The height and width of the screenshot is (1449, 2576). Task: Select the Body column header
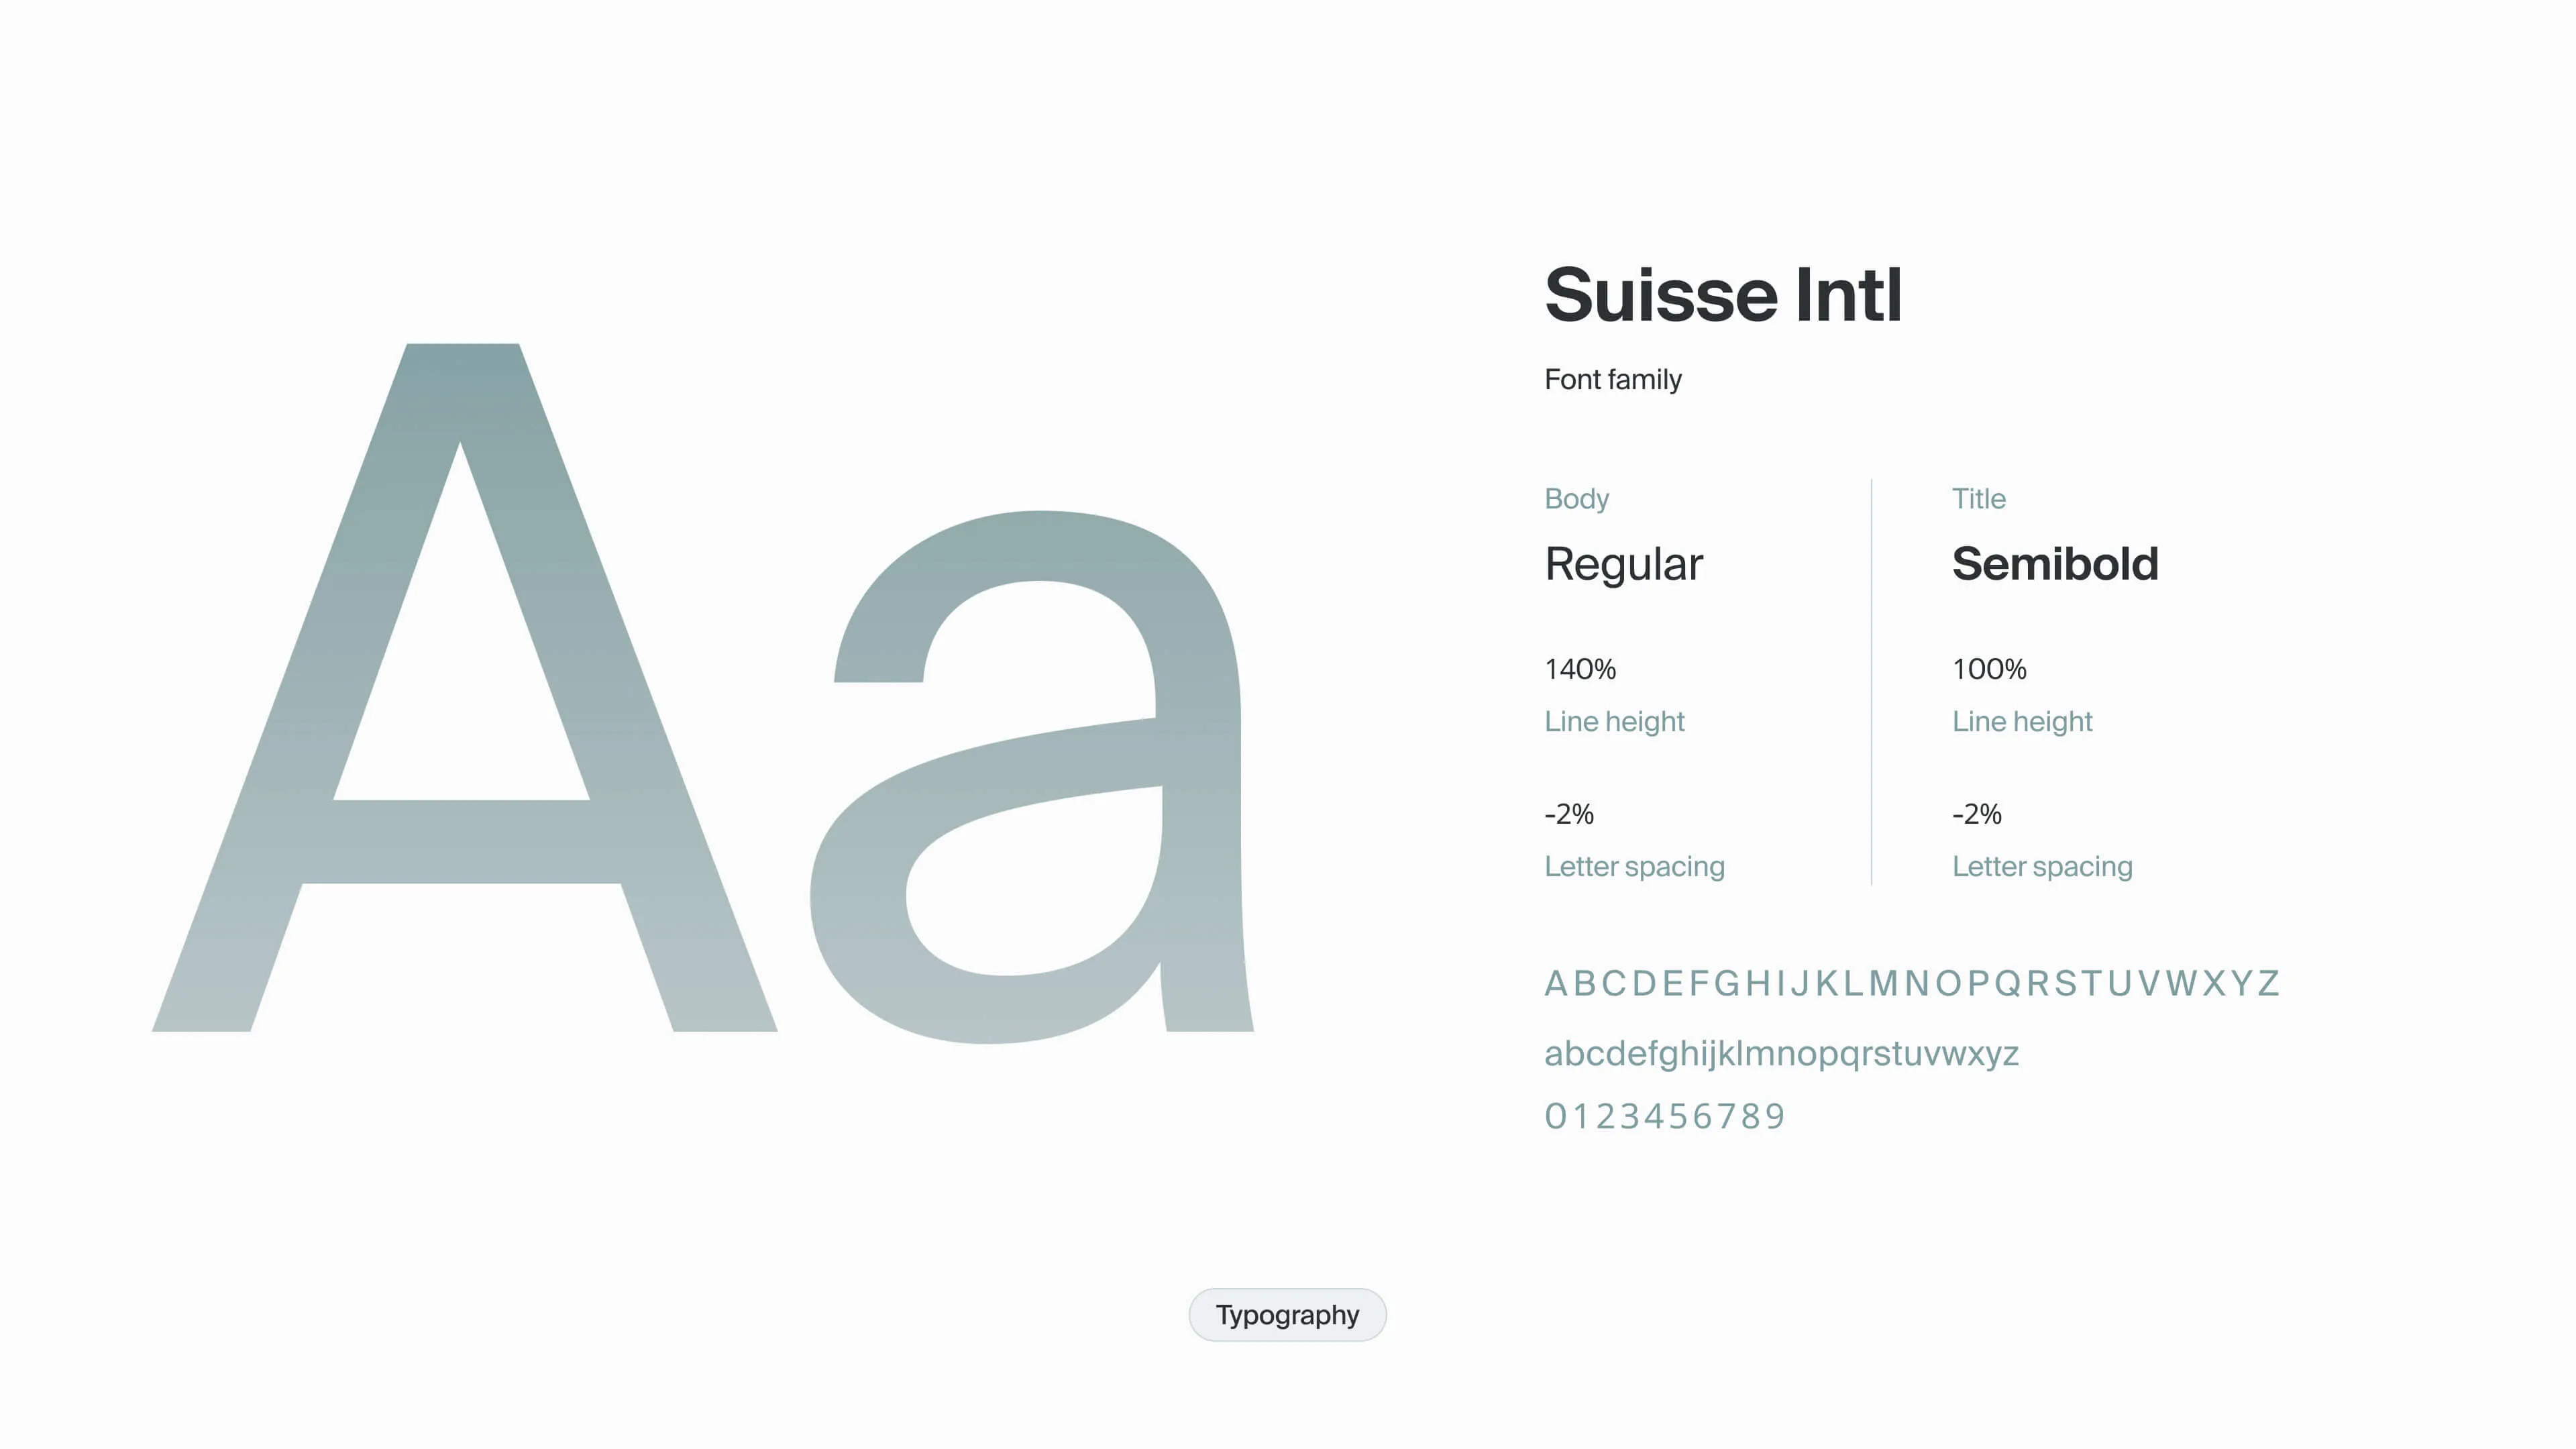point(1576,498)
